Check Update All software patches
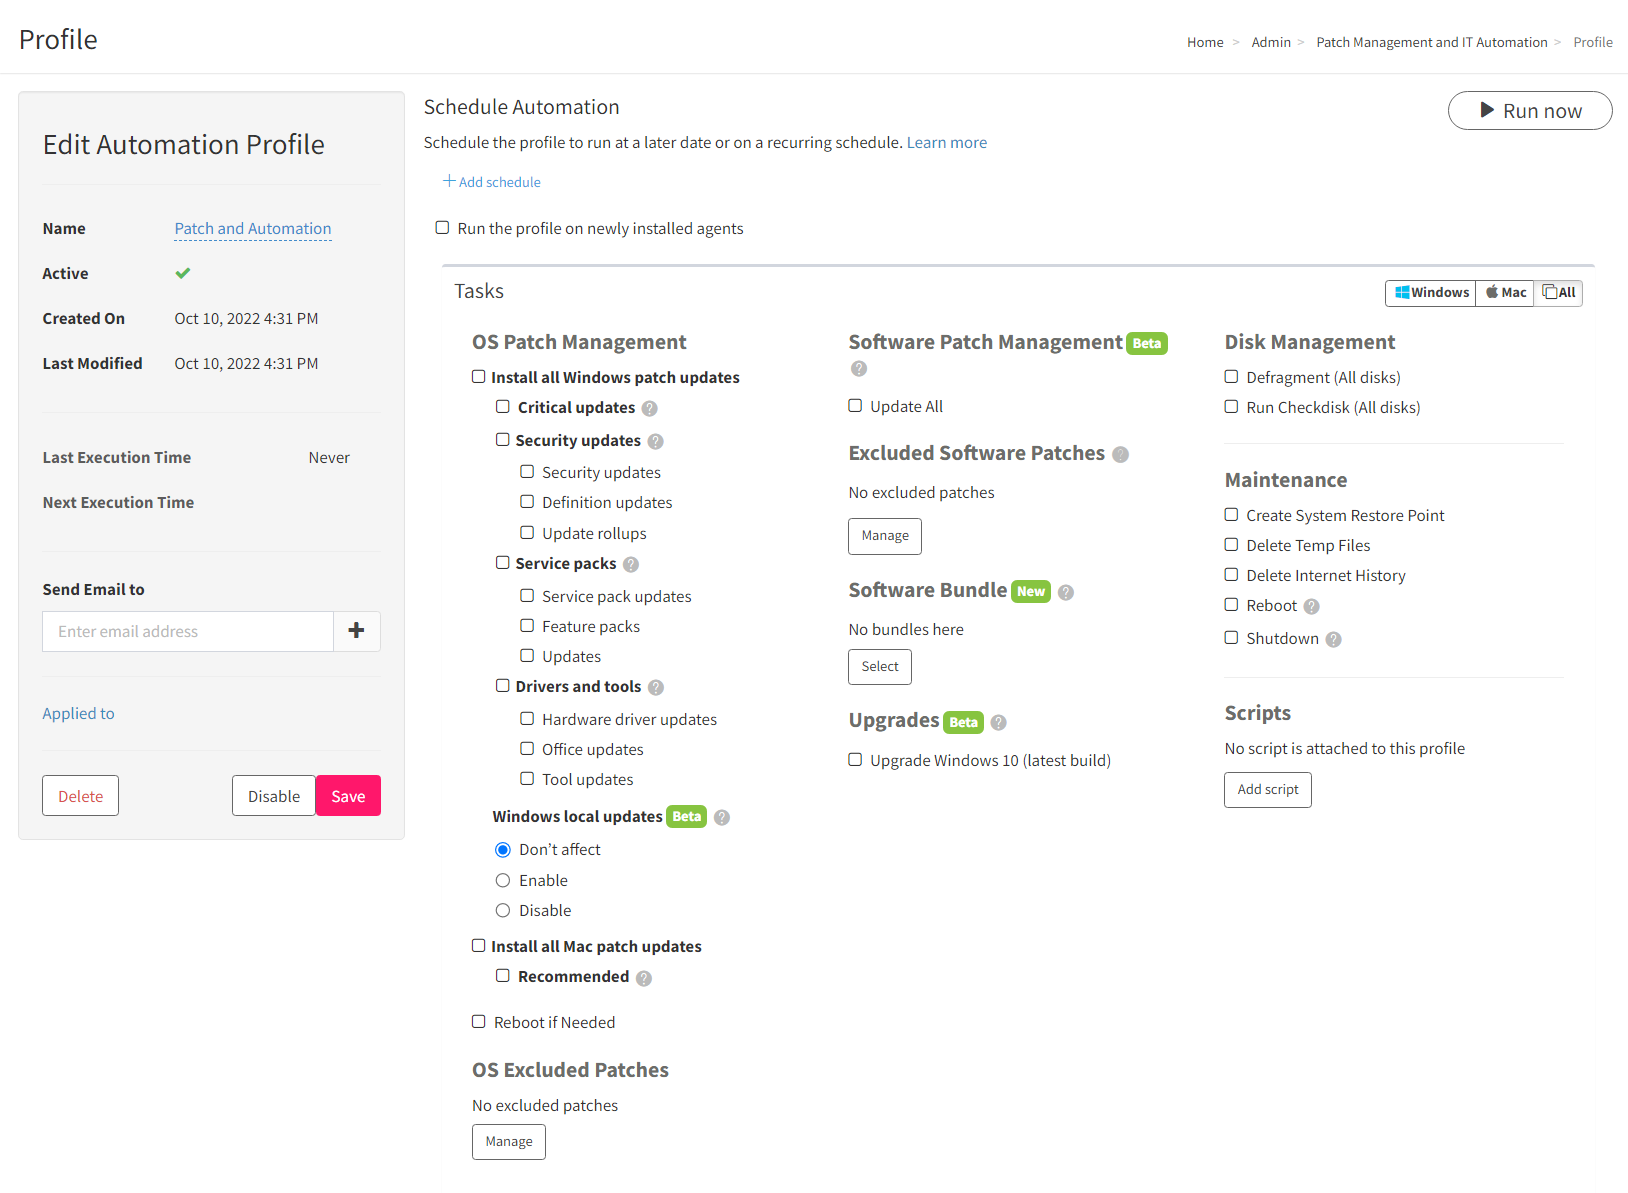1628x1193 pixels. point(855,406)
